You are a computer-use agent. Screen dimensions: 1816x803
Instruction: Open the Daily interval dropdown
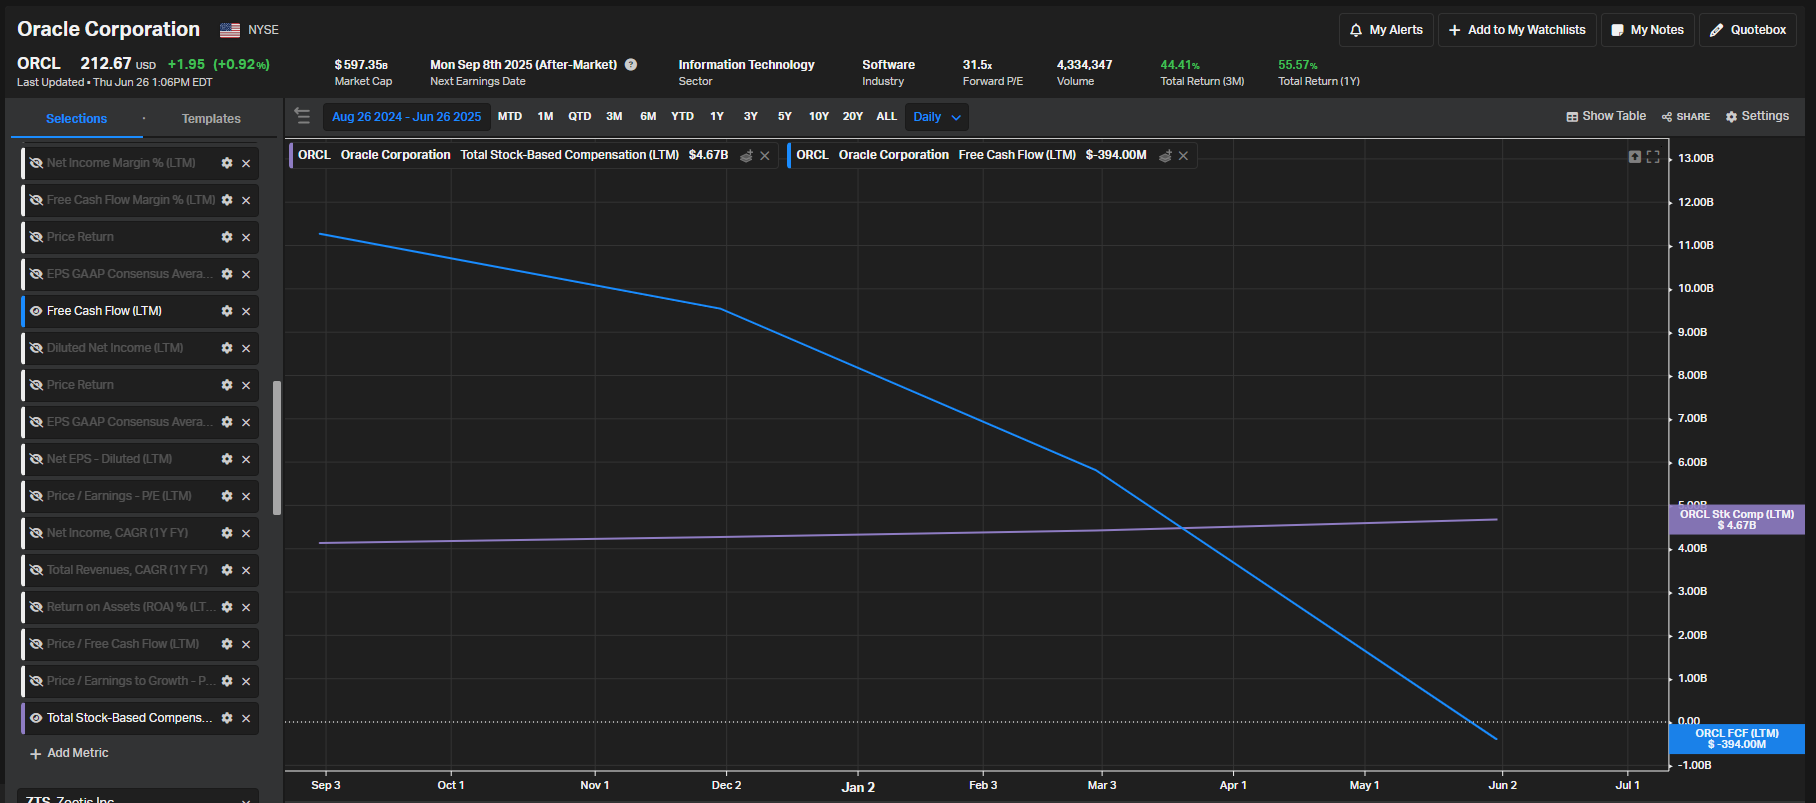[x=937, y=117]
